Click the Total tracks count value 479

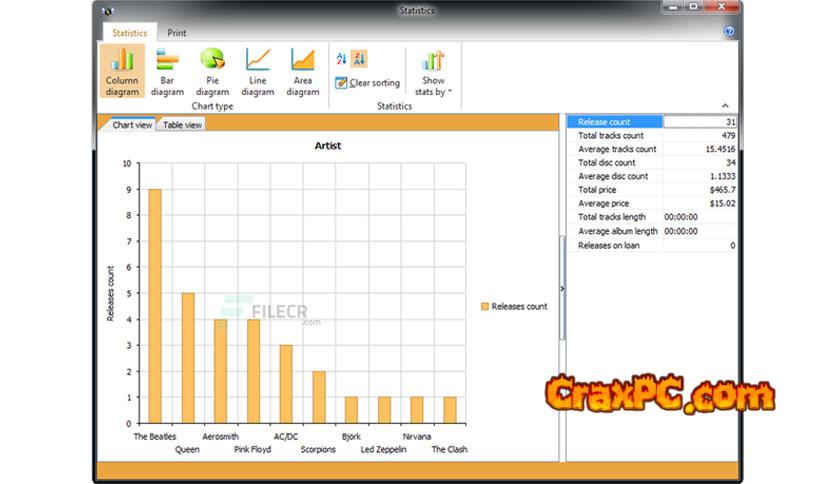(728, 135)
